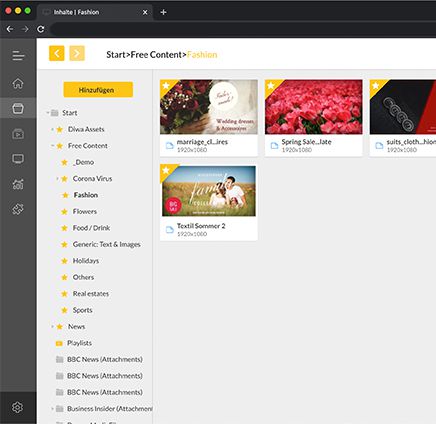Click star badge on Spring Sale thumbnail
Viewport: 436px width, 424px height.
point(271,86)
